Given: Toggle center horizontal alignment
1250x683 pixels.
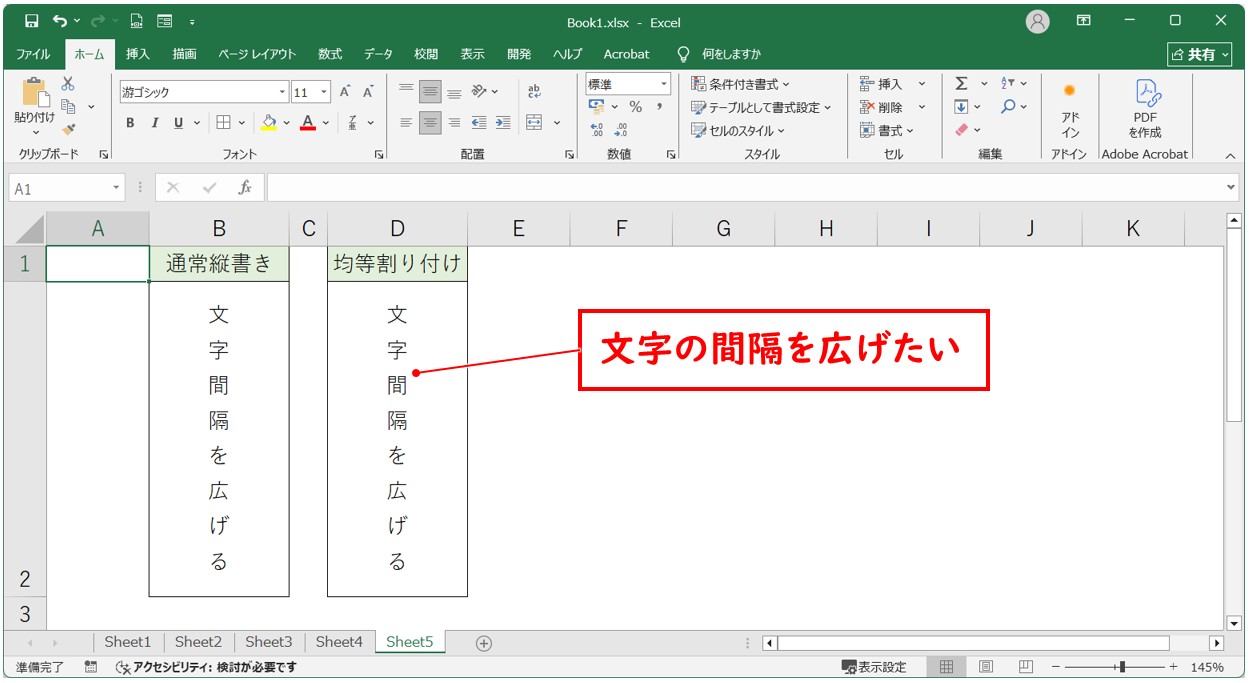Looking at the screenshot, I should pyautogui.click(x=430, y=123).
